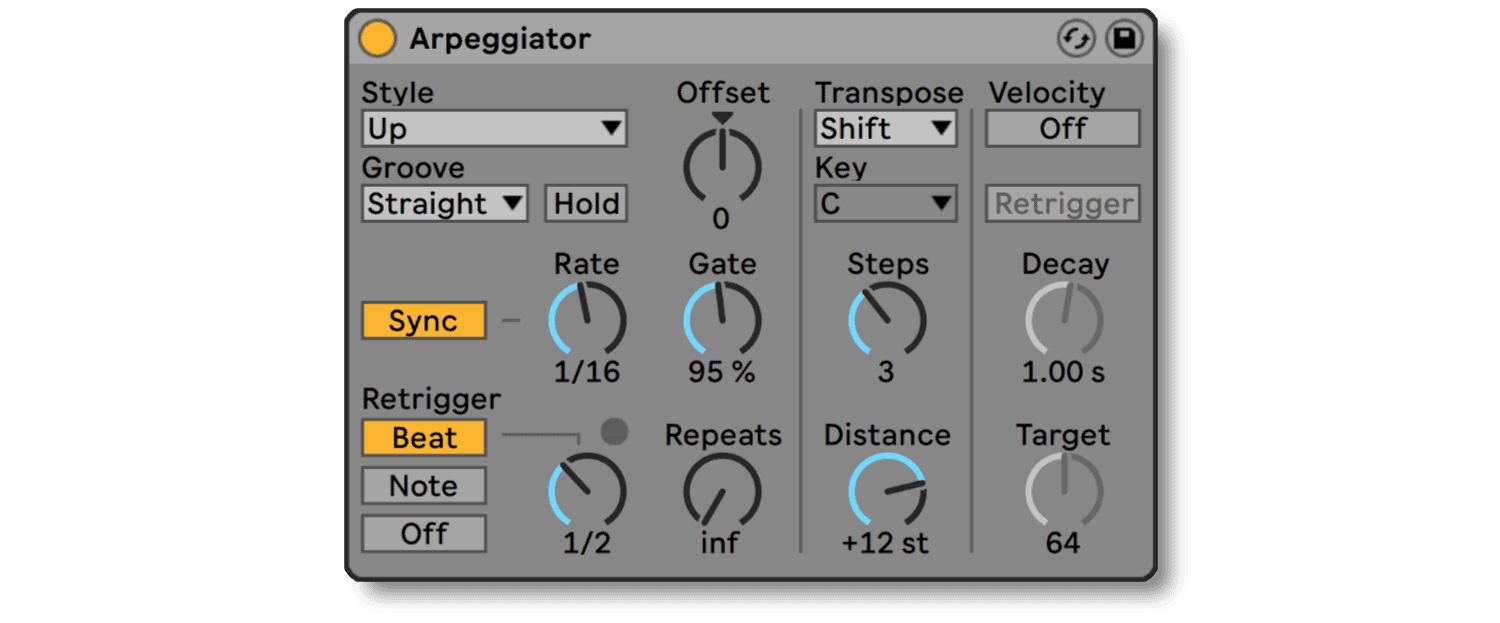Image resolution: width=1500 pixels, height=623 pixels.
Task: Enable the Hold button
Action: [587, 204]
